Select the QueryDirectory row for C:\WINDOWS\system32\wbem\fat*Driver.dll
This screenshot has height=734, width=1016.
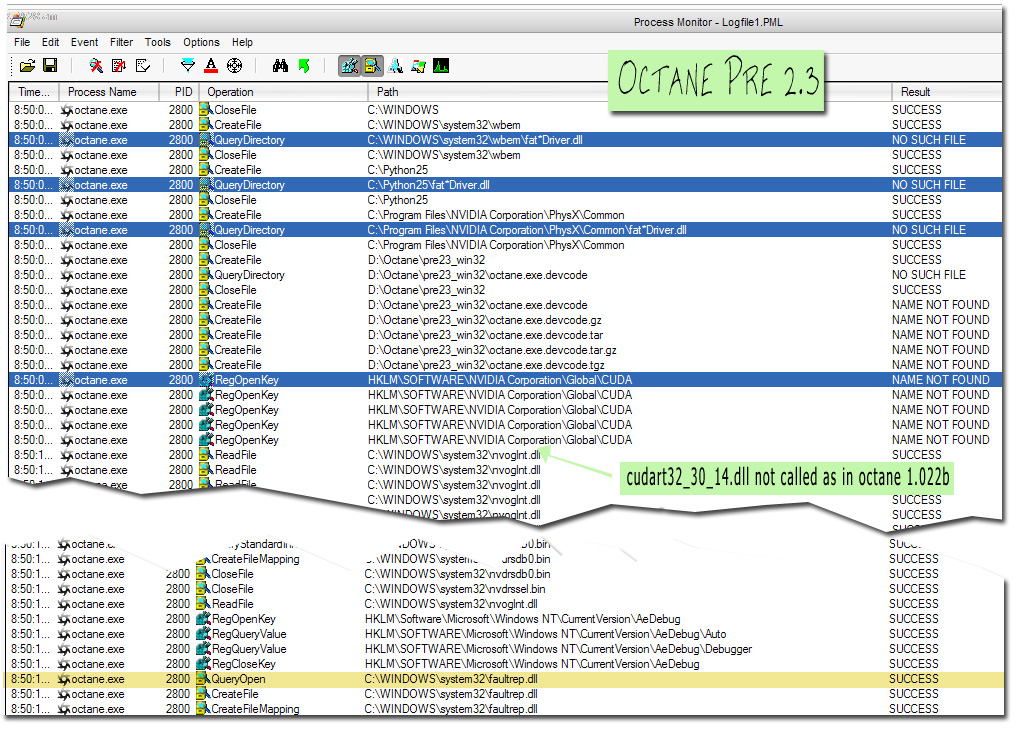(505, 140)
